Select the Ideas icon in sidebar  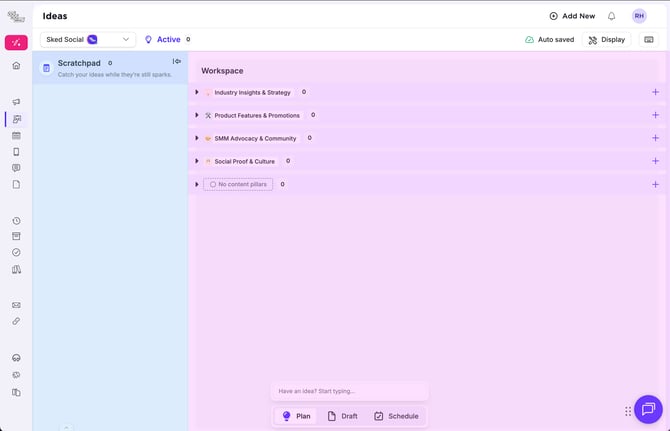click(17, 119)
